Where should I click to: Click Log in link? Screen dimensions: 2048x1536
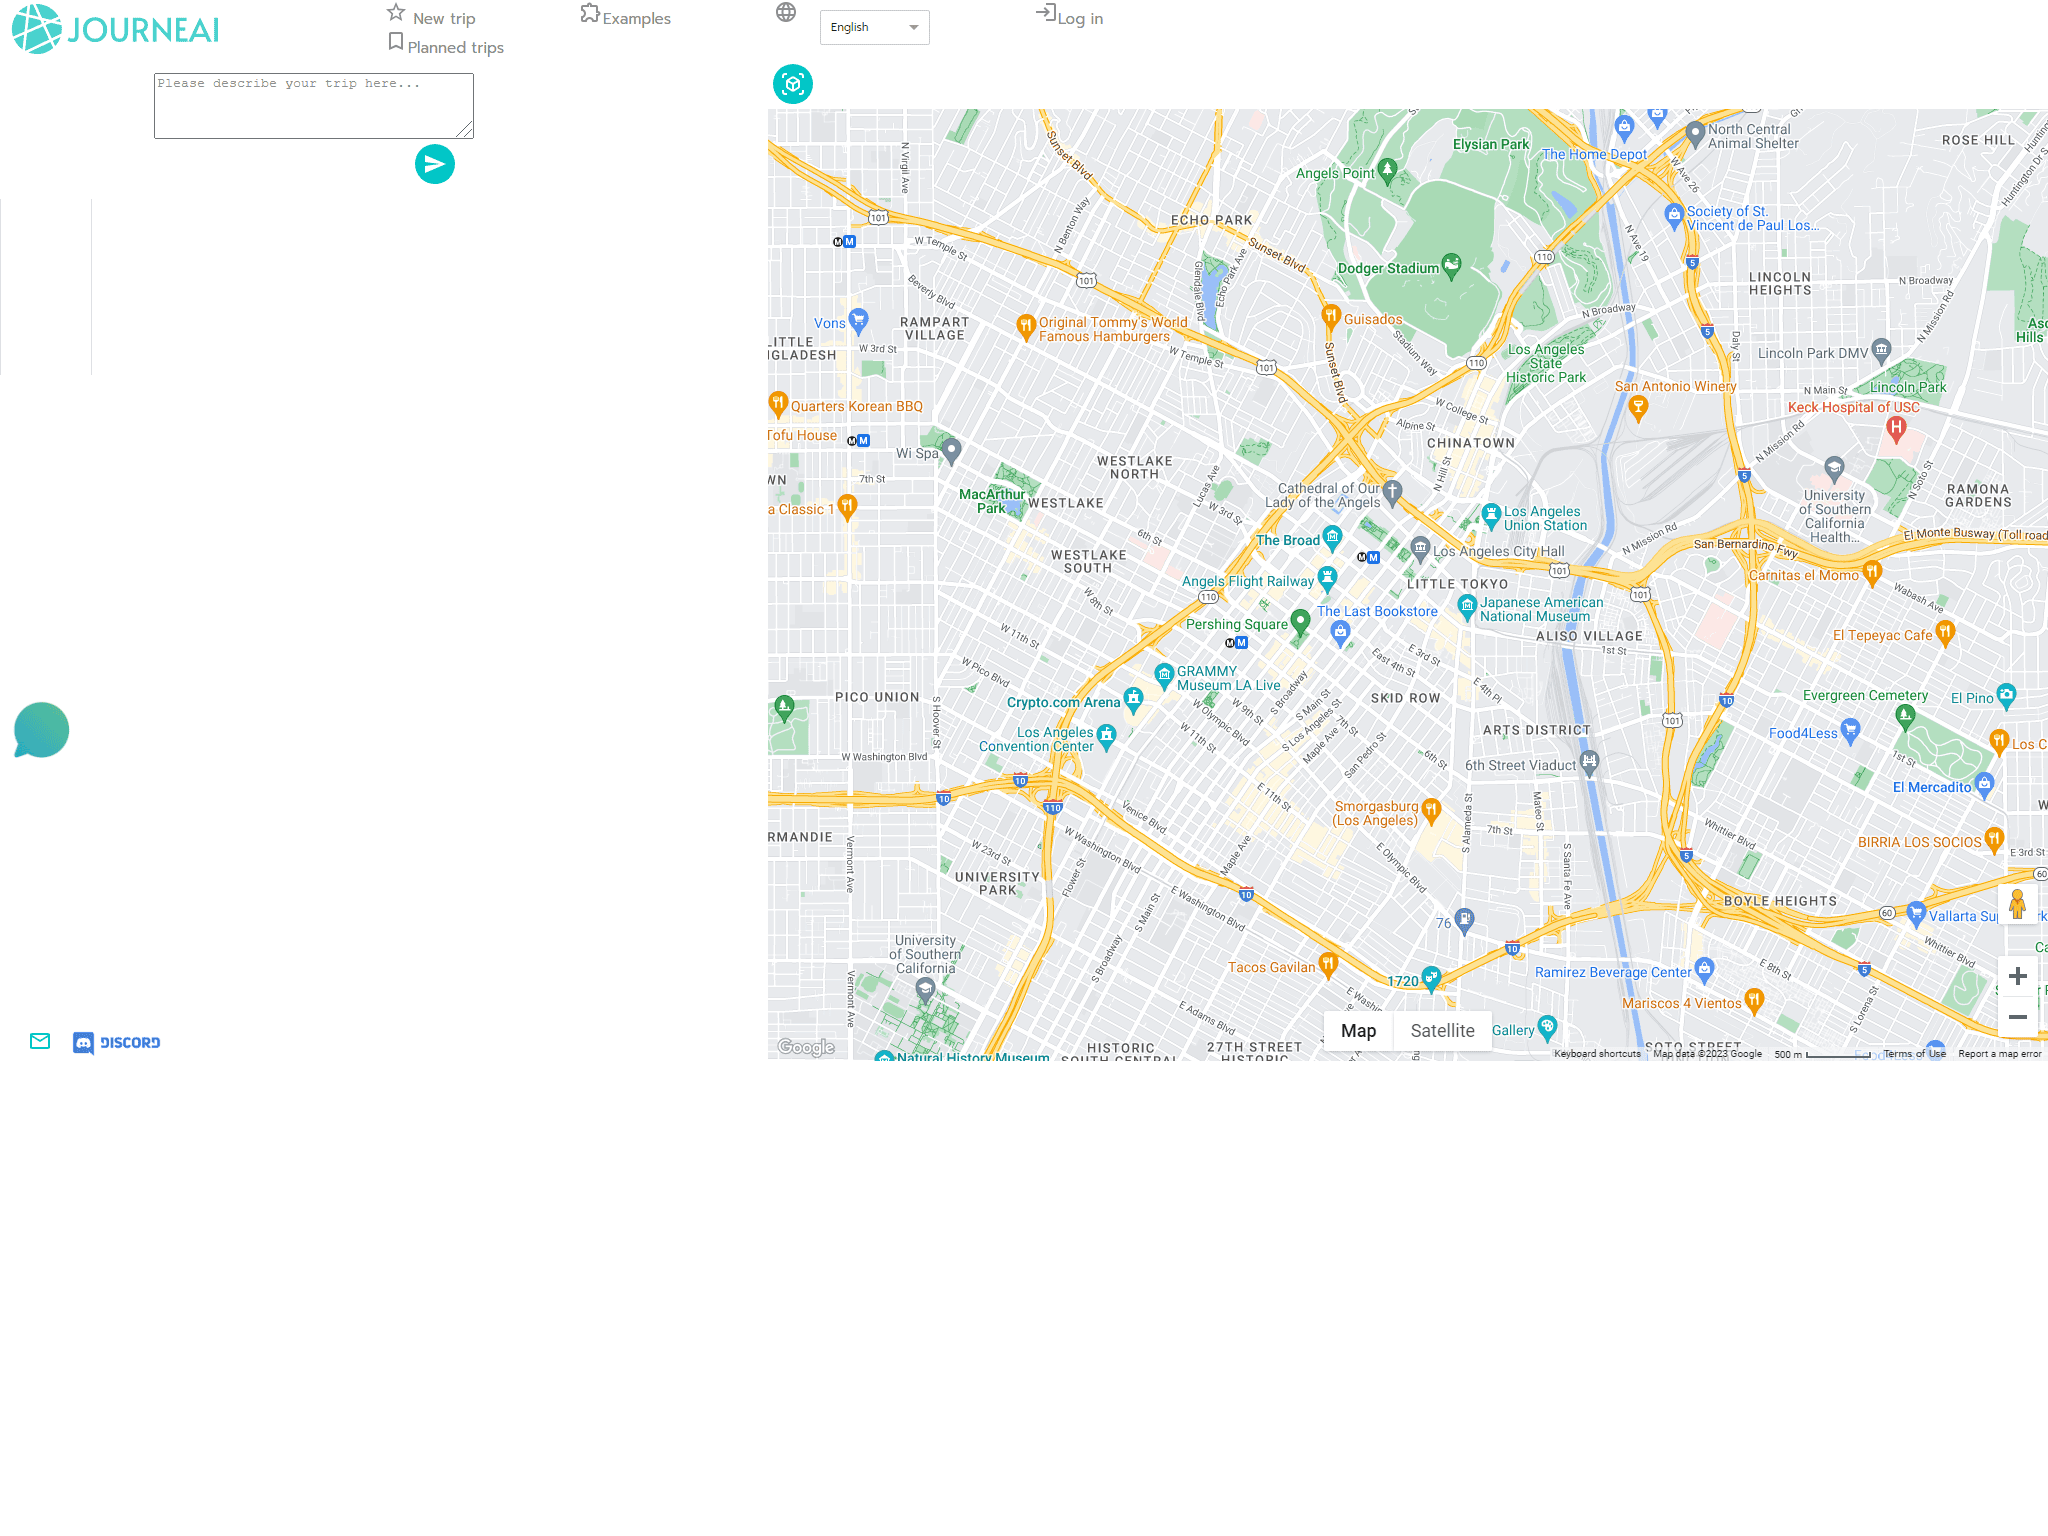[1070, 16]
